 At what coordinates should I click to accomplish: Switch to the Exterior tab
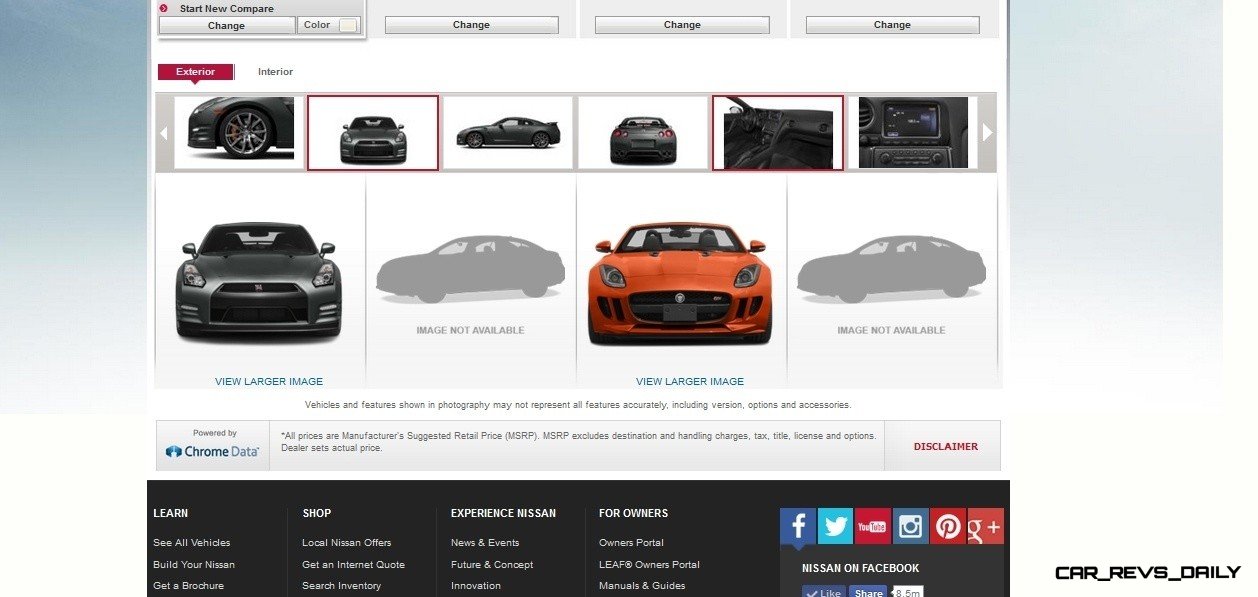click(x=195, y=72)
